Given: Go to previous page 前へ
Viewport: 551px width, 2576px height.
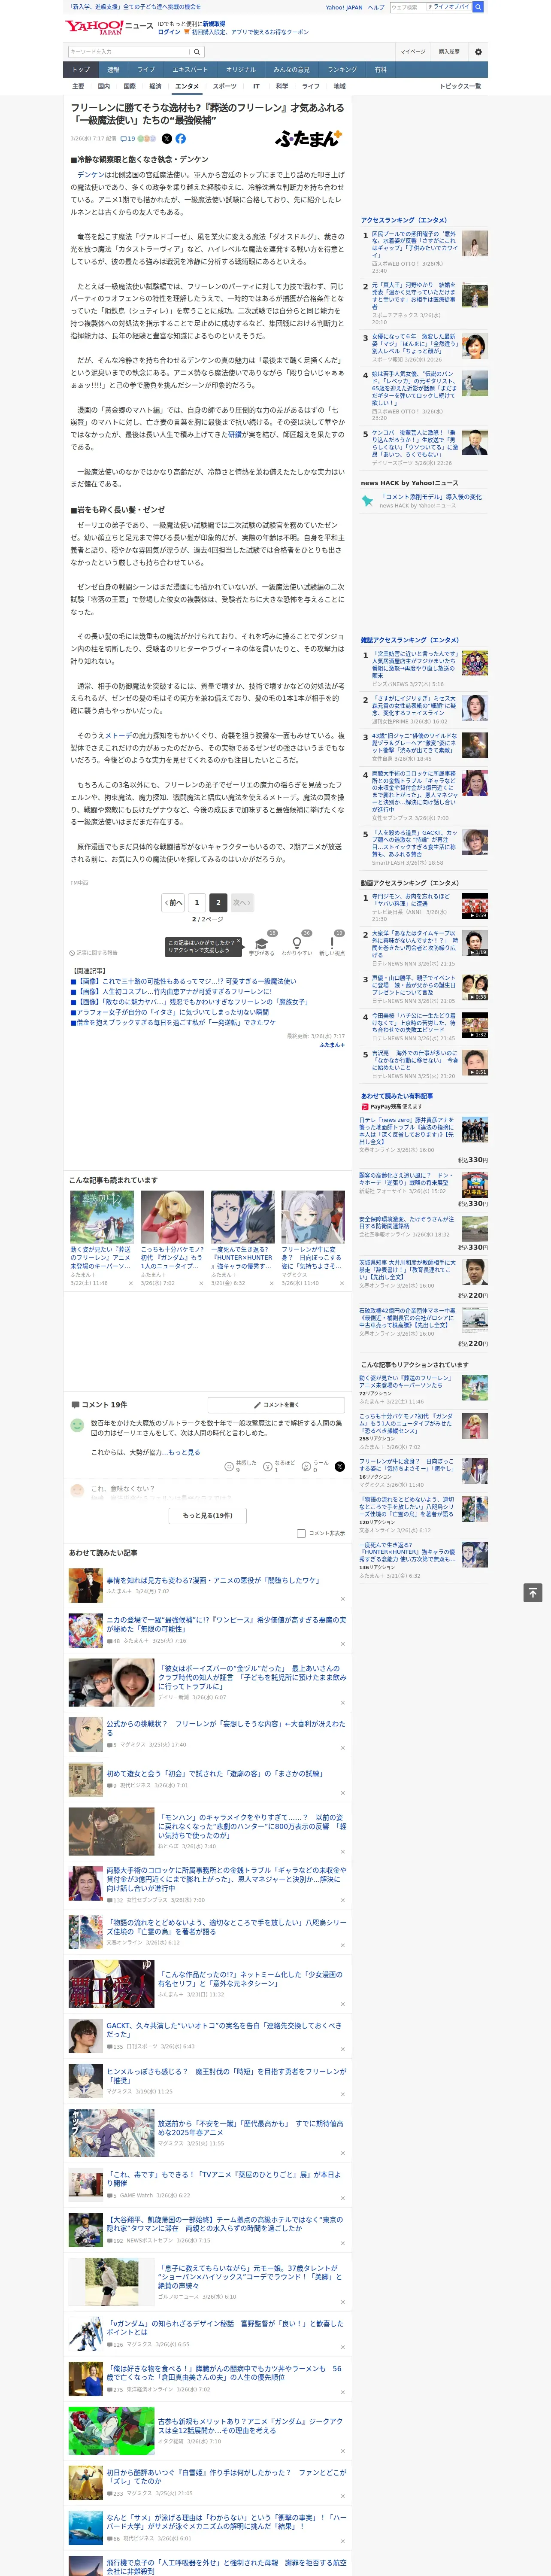Looking at the screenshot, I should click(173, 902).
